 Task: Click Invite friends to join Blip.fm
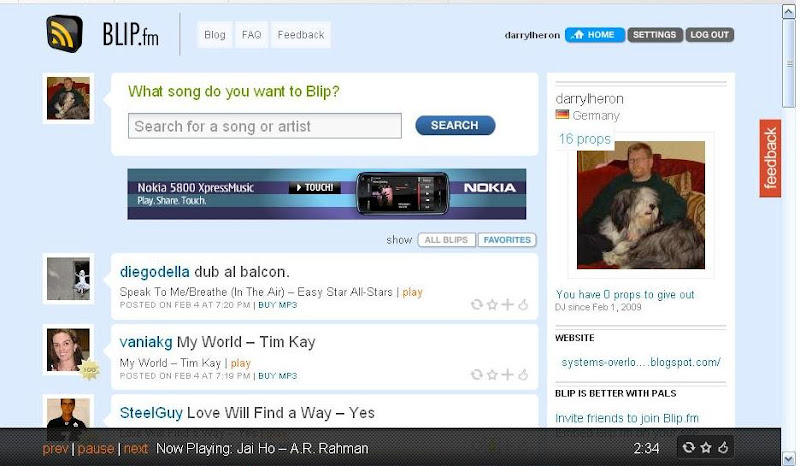tap(627, 419)
